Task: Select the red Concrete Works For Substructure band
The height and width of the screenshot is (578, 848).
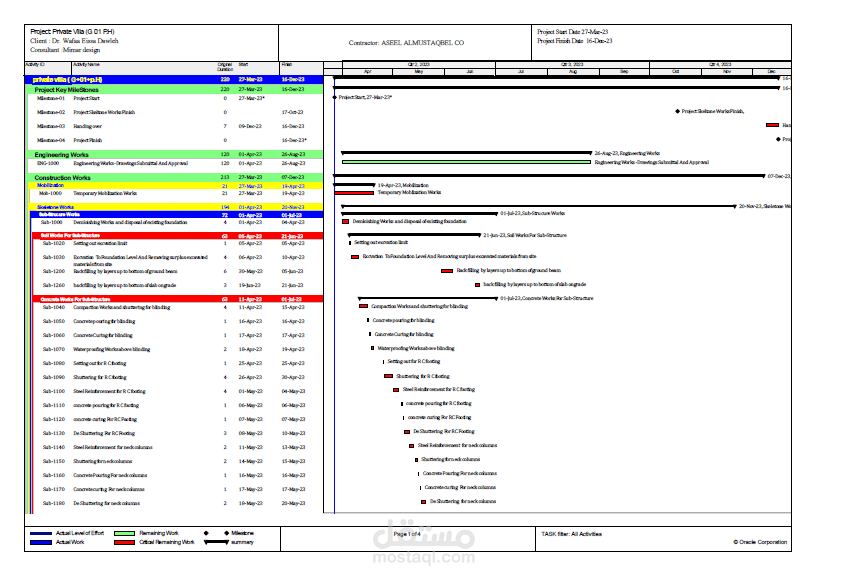Action: click(178, 299)
